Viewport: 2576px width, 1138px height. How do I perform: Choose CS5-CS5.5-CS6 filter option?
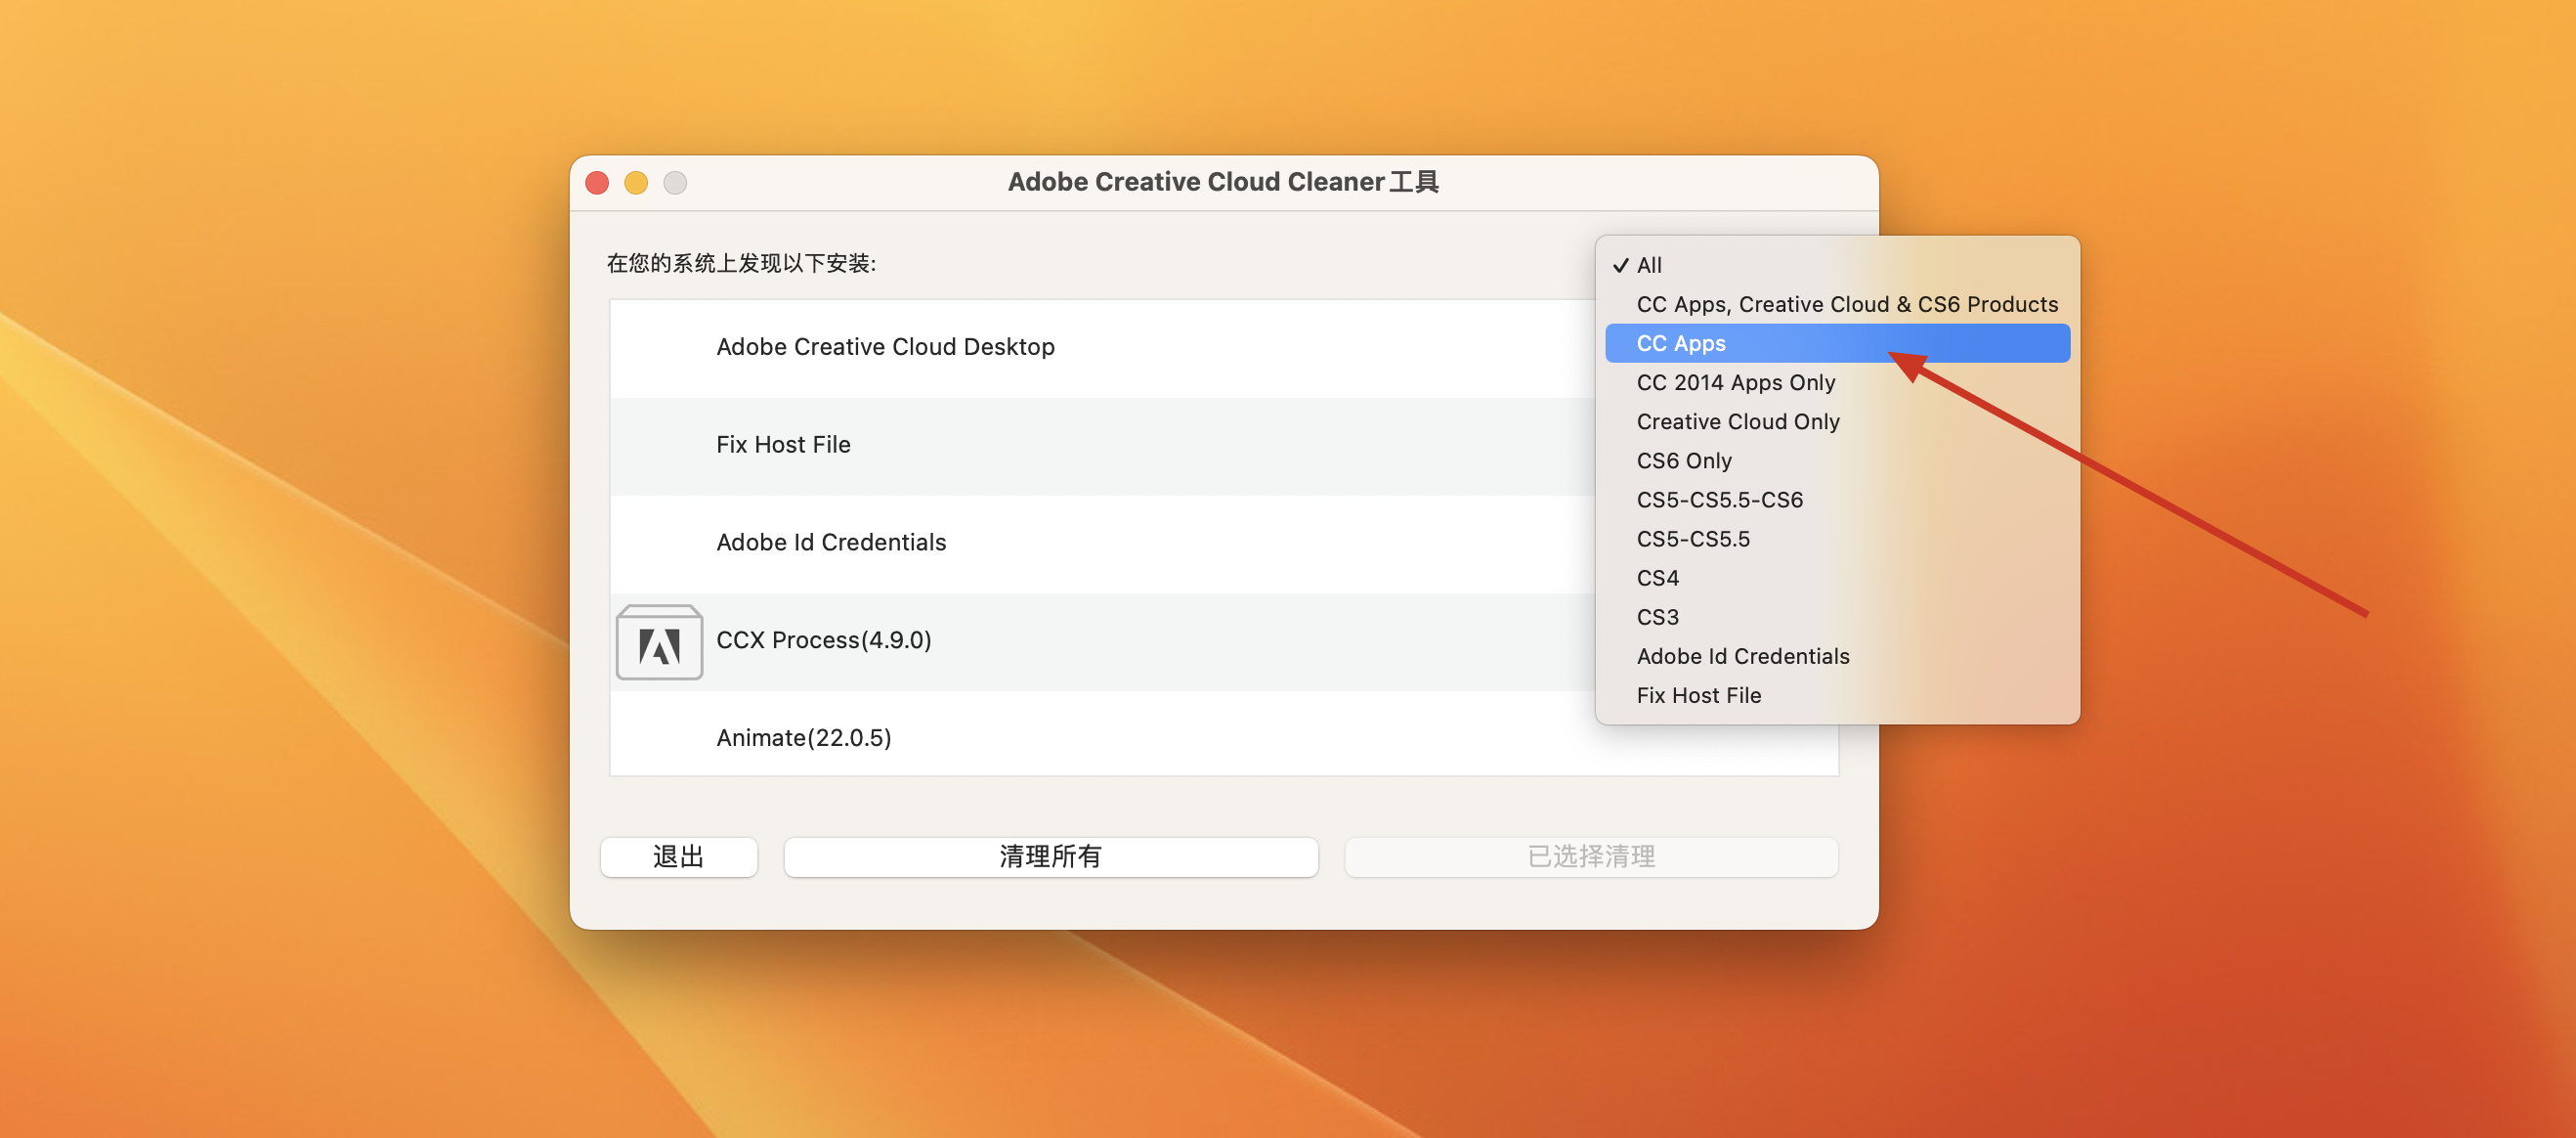[x=1719, y=500]
